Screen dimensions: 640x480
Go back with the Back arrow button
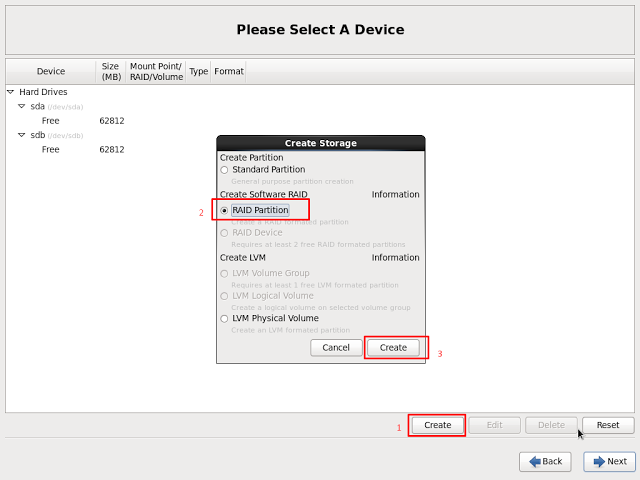tap(545, 461)
